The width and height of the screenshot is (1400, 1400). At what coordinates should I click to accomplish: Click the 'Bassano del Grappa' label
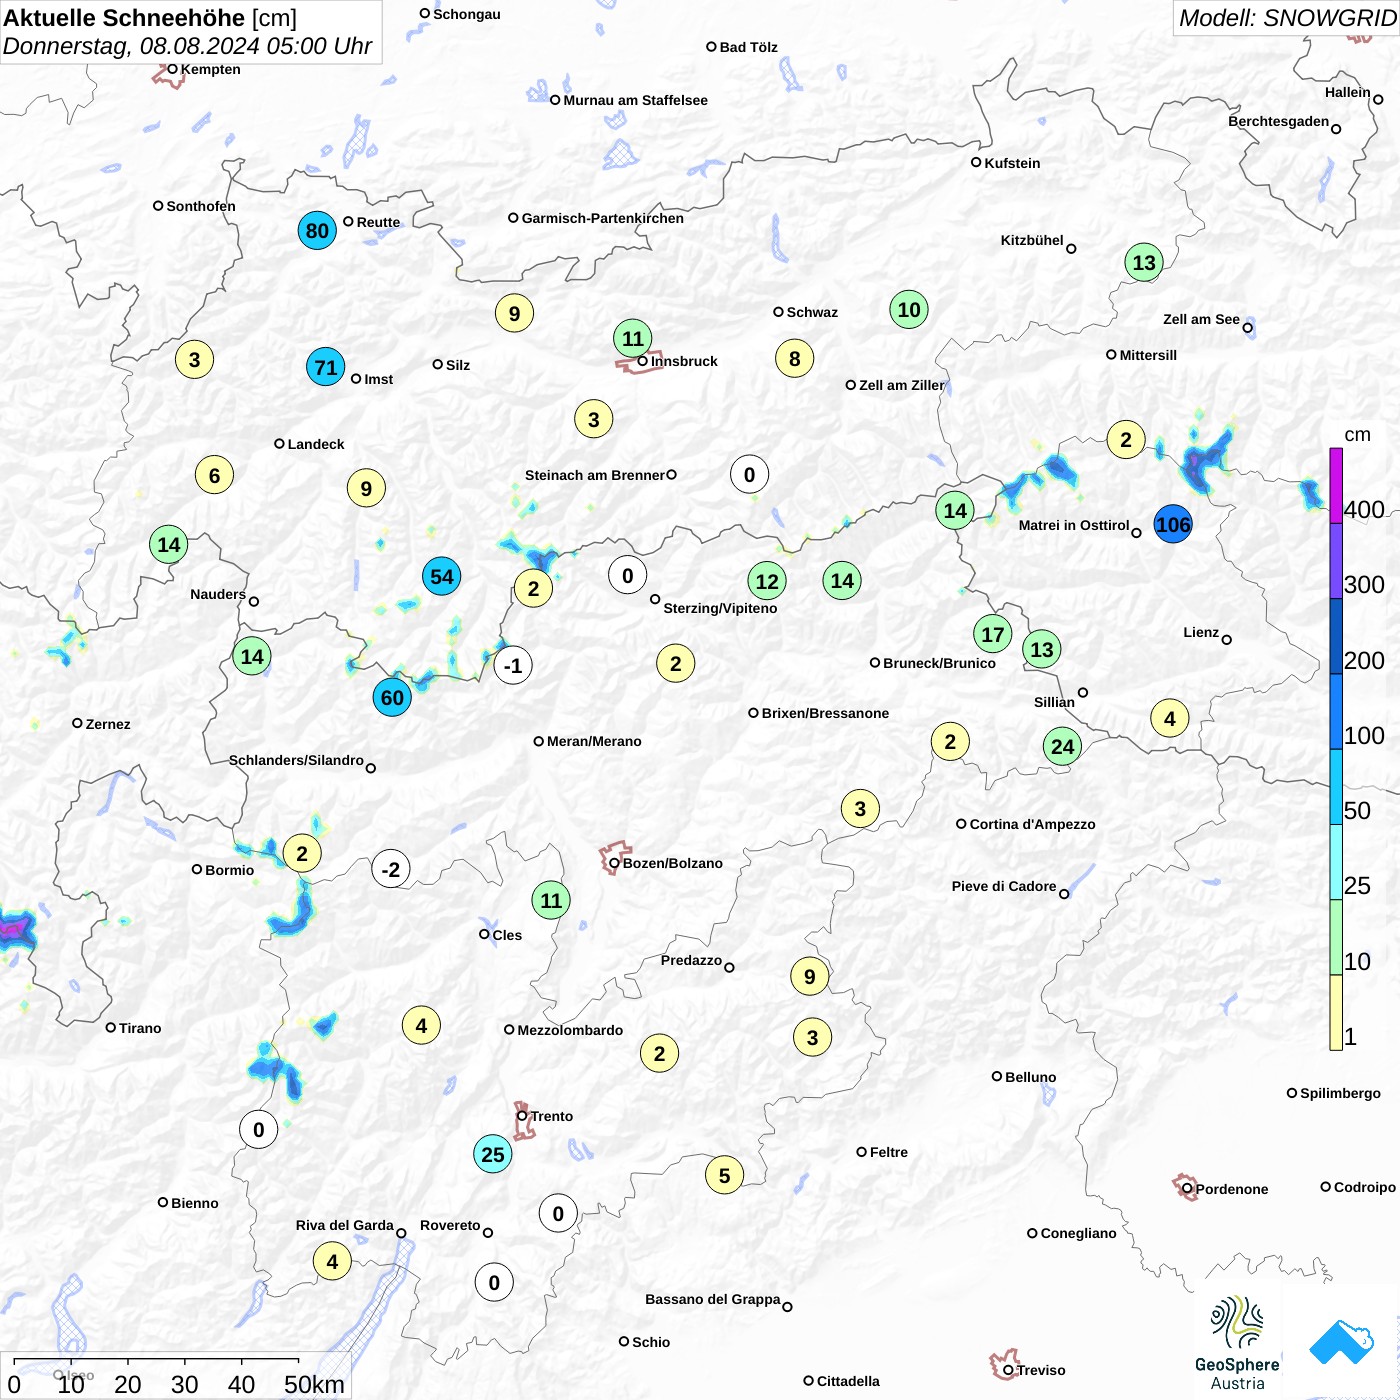[713, 1299]
